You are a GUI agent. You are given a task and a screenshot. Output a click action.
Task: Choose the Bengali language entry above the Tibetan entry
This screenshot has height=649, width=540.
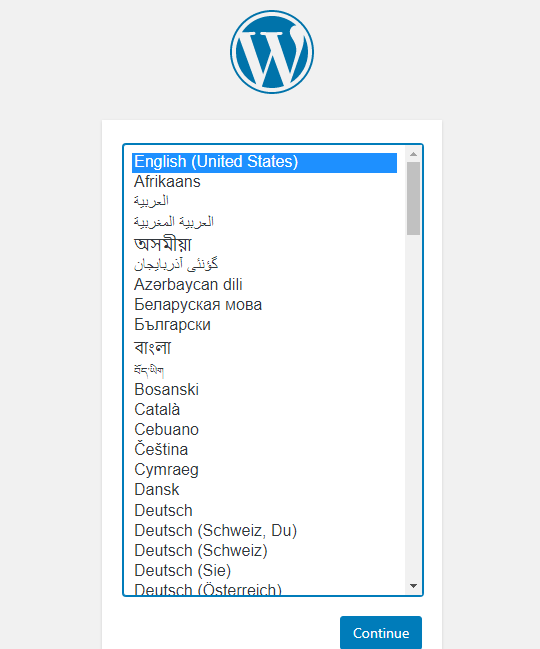(x=264, y=348)
